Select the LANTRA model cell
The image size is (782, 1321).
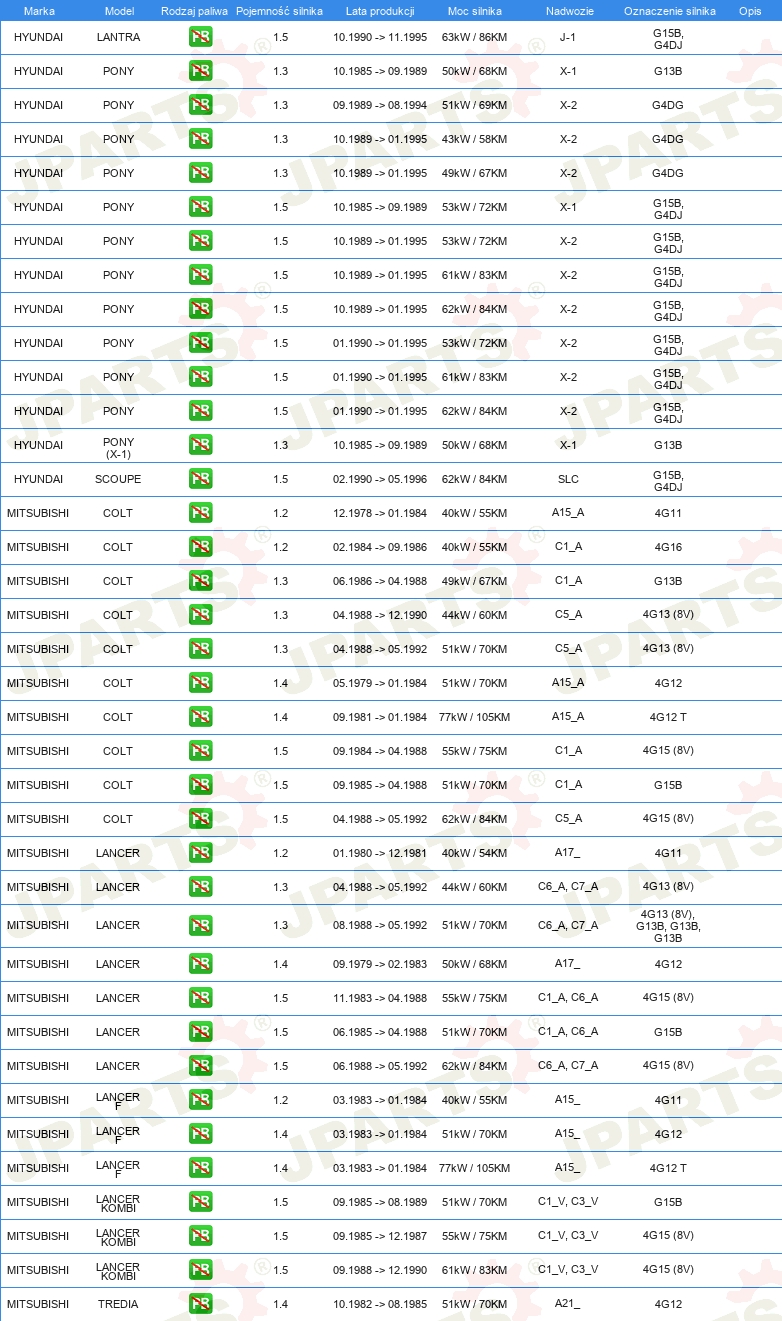(x=118, y=37)
